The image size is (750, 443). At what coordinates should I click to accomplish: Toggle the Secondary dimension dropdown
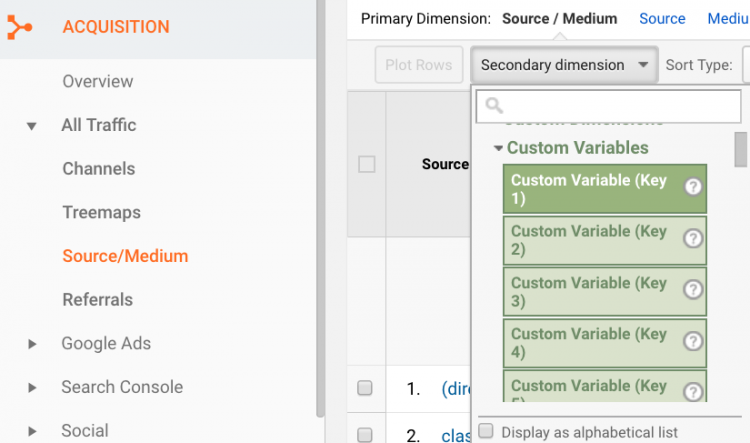pyautogui.click(x=565, y=65)
